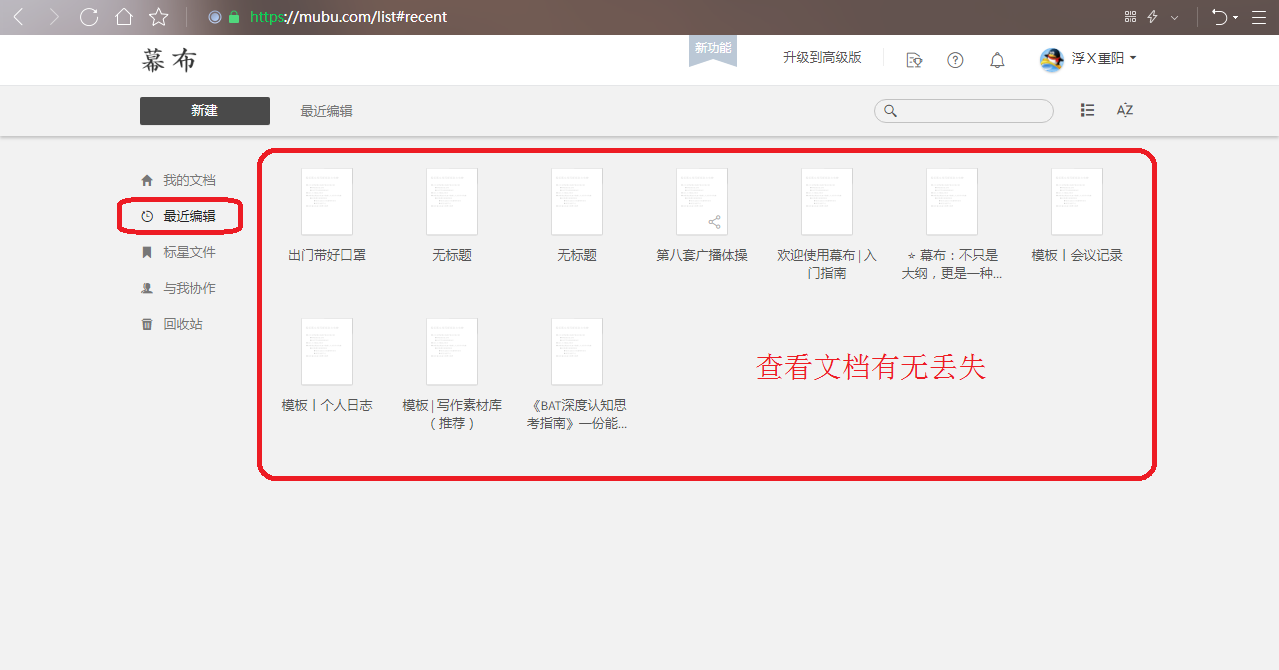
Task: Open the gift/promotion icon next to help
Action: pos(913,60)
